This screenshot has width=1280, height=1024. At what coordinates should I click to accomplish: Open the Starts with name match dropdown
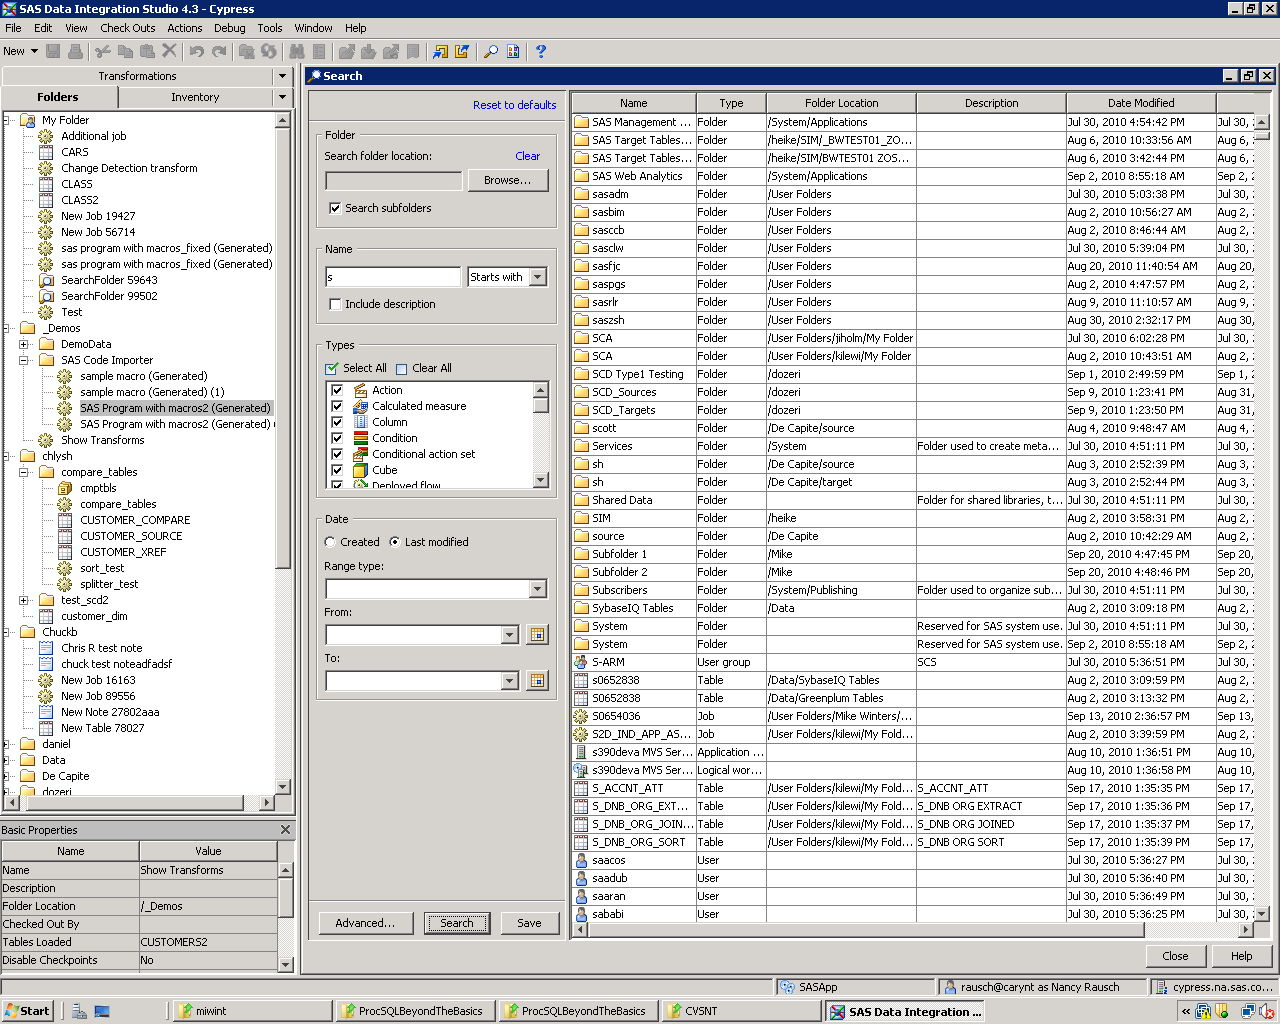[538, 277]
